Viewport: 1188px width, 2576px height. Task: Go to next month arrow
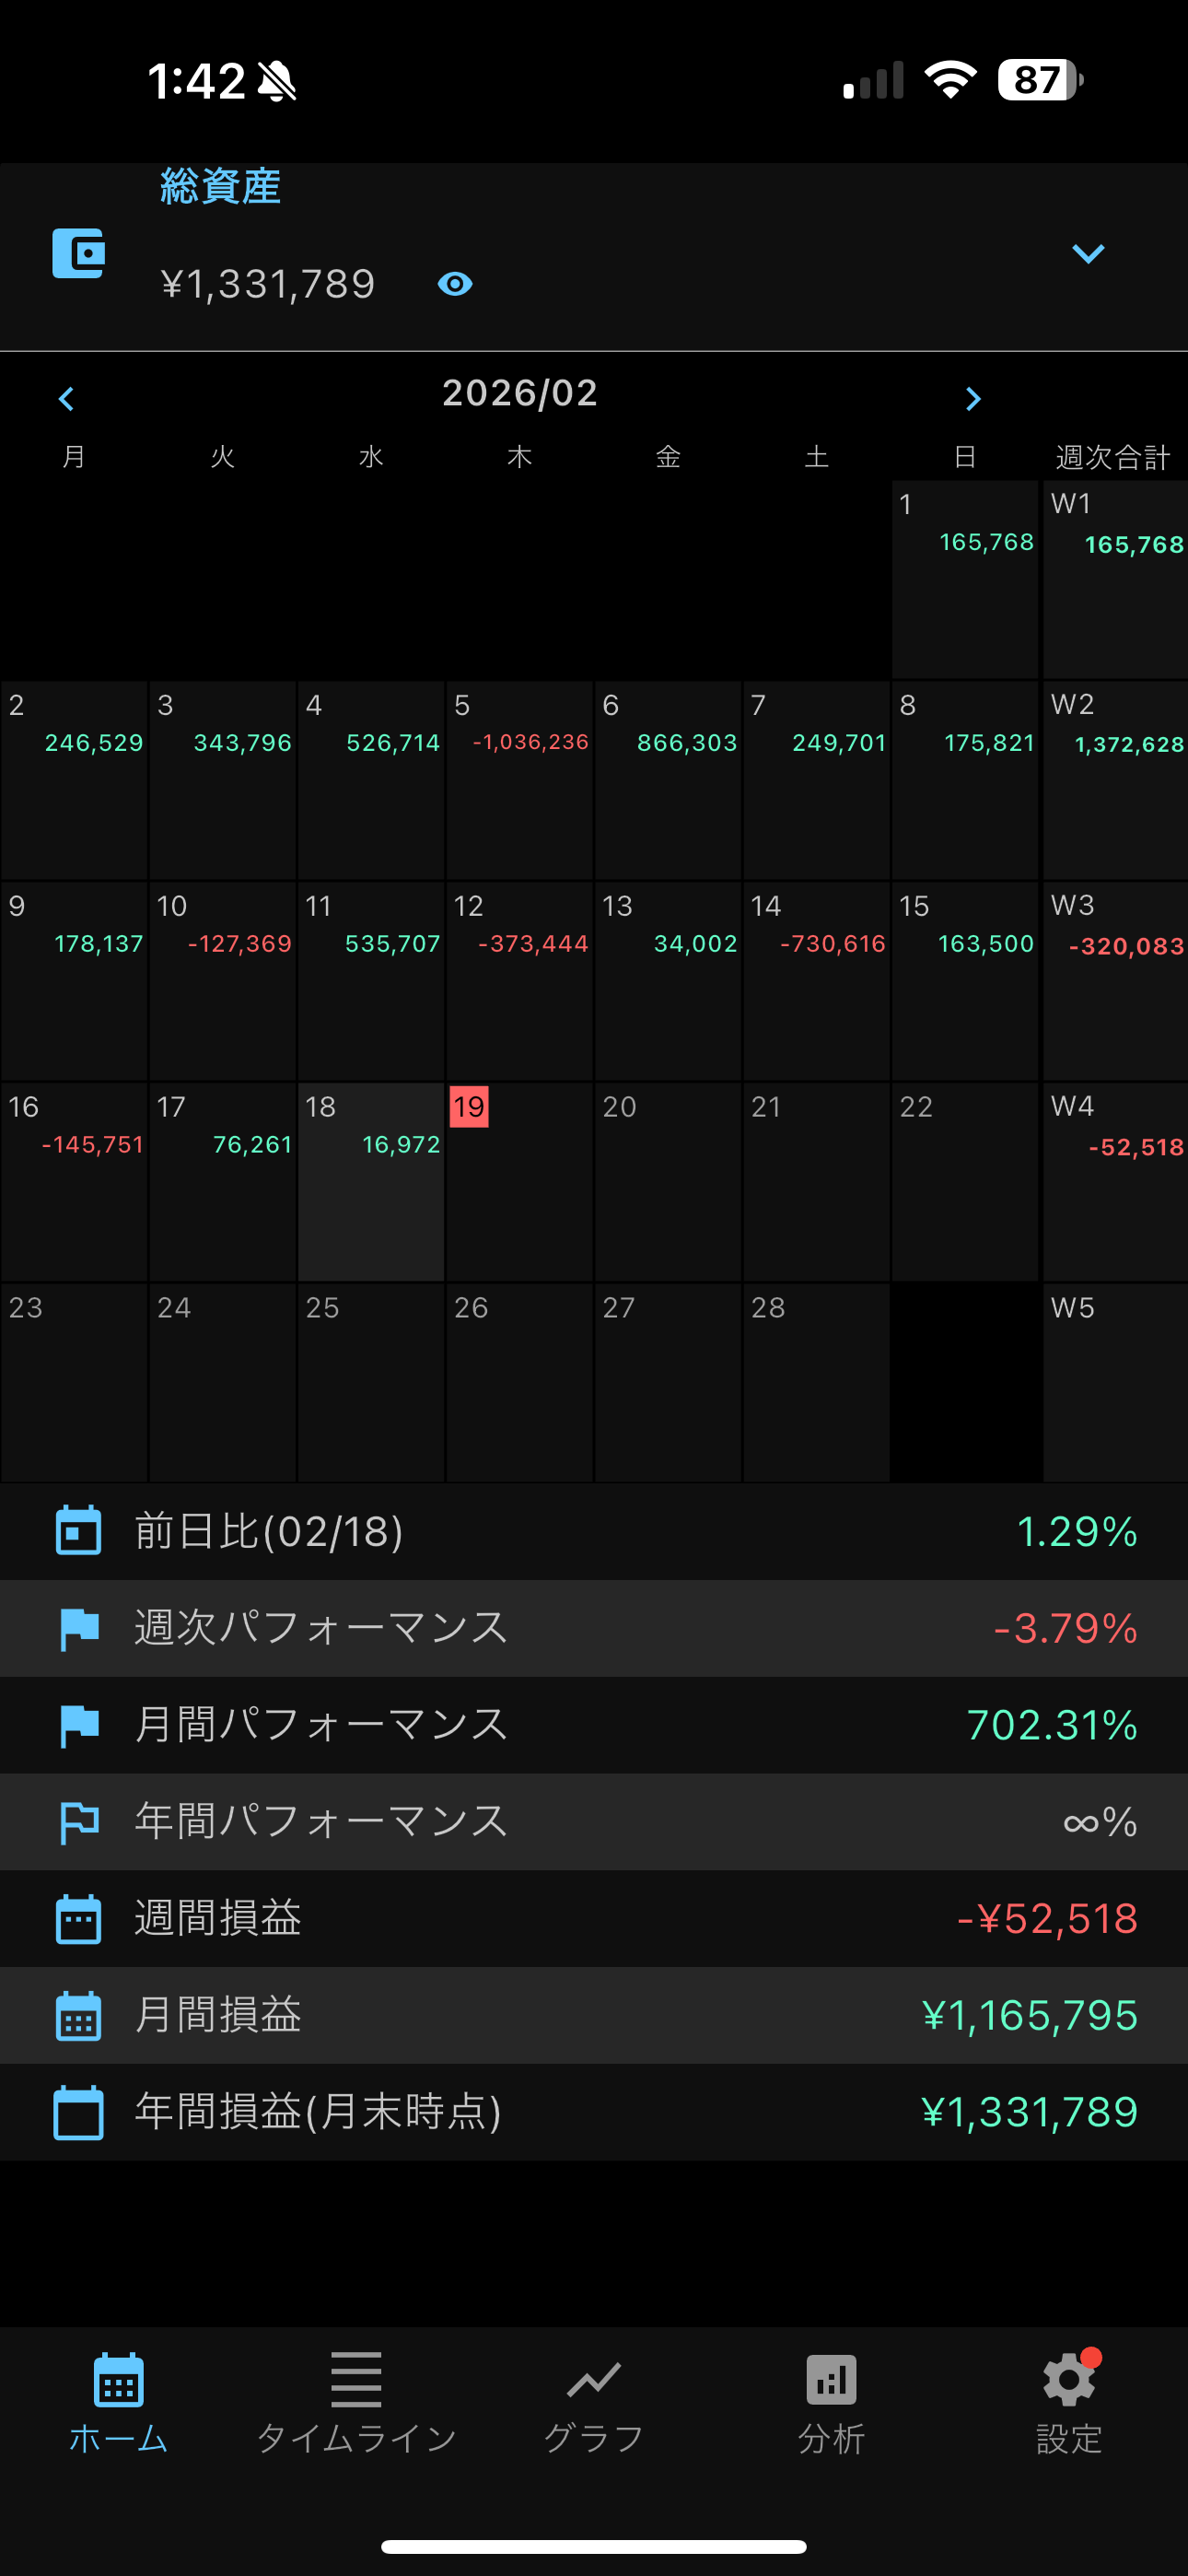tap(972, 399)
